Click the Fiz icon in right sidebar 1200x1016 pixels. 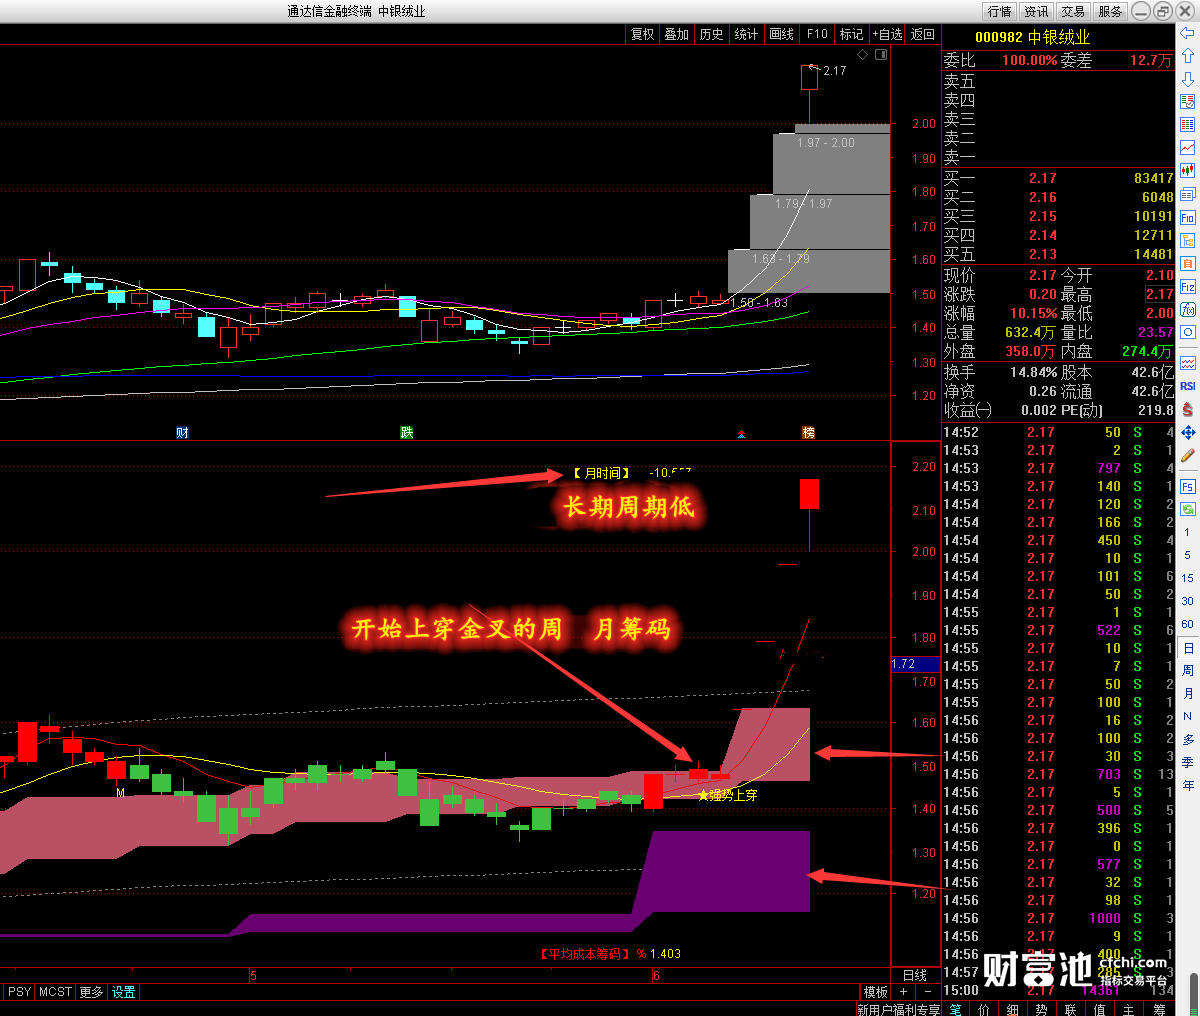pos(1188,286)
